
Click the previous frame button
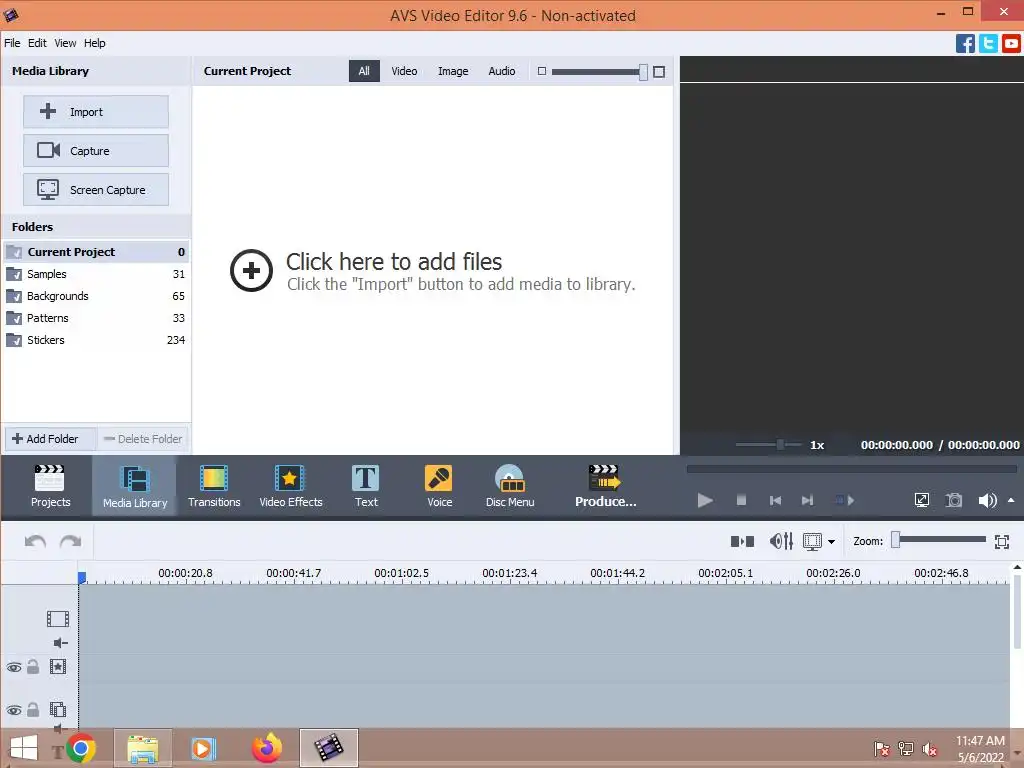(775, 500)
